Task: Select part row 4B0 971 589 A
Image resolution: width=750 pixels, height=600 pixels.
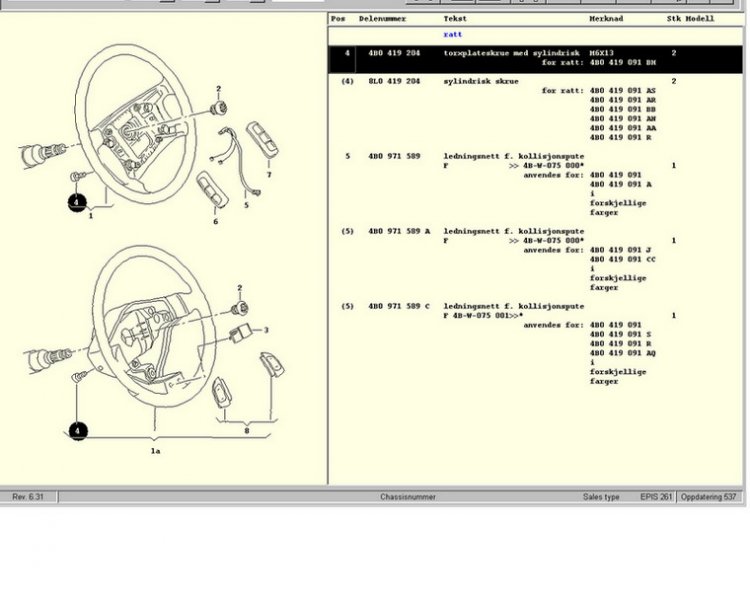Action: 398,231
